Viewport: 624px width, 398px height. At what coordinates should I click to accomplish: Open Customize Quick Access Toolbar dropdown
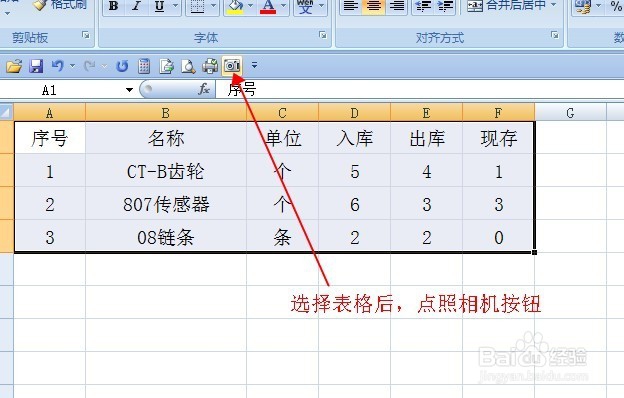pyautogui.click(x=254, y=65)
